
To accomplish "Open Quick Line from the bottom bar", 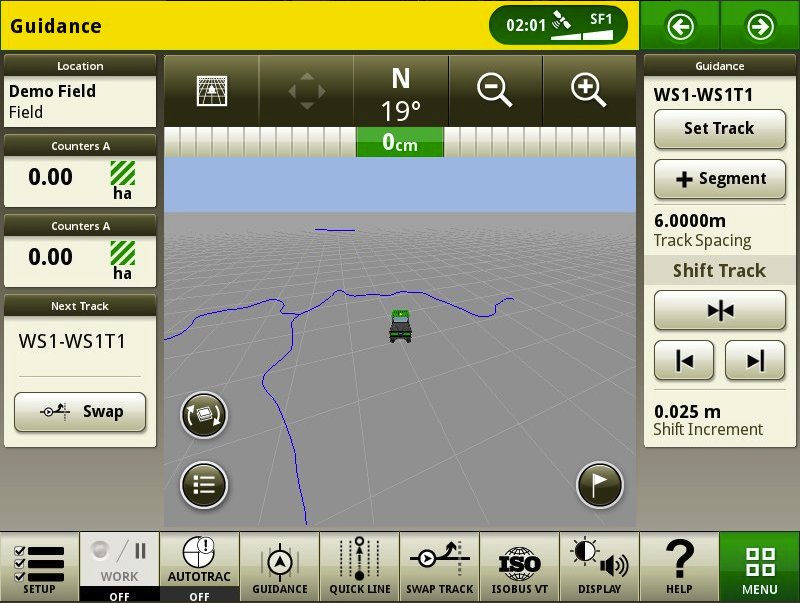I will pos(359,565).
